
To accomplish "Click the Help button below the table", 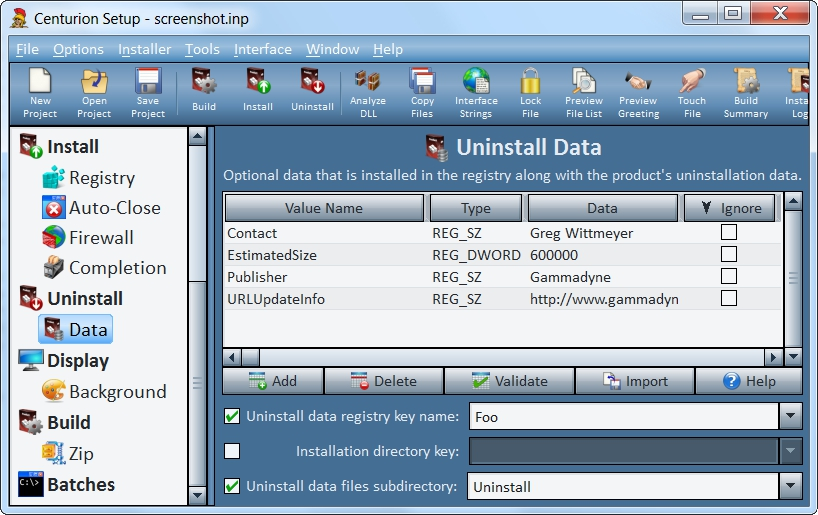I will [749, 381].
